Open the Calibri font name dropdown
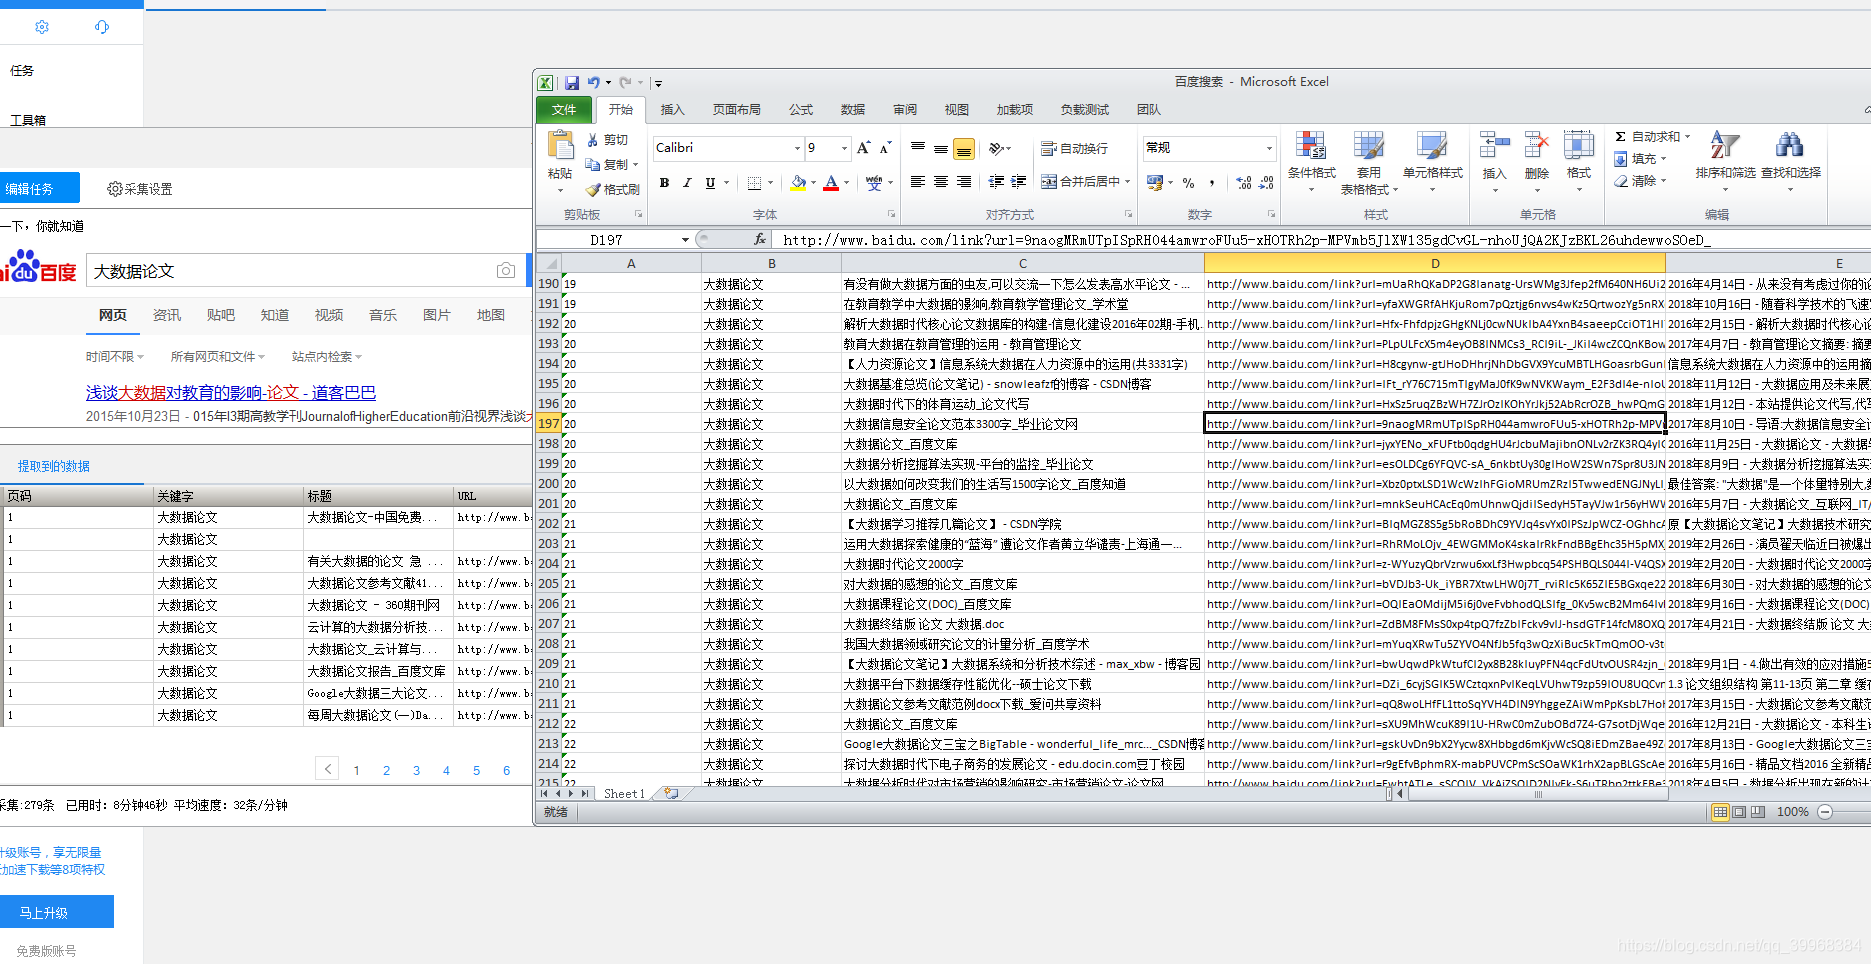The width and height of the screenshot is (1871, 964). pos(797,148)
